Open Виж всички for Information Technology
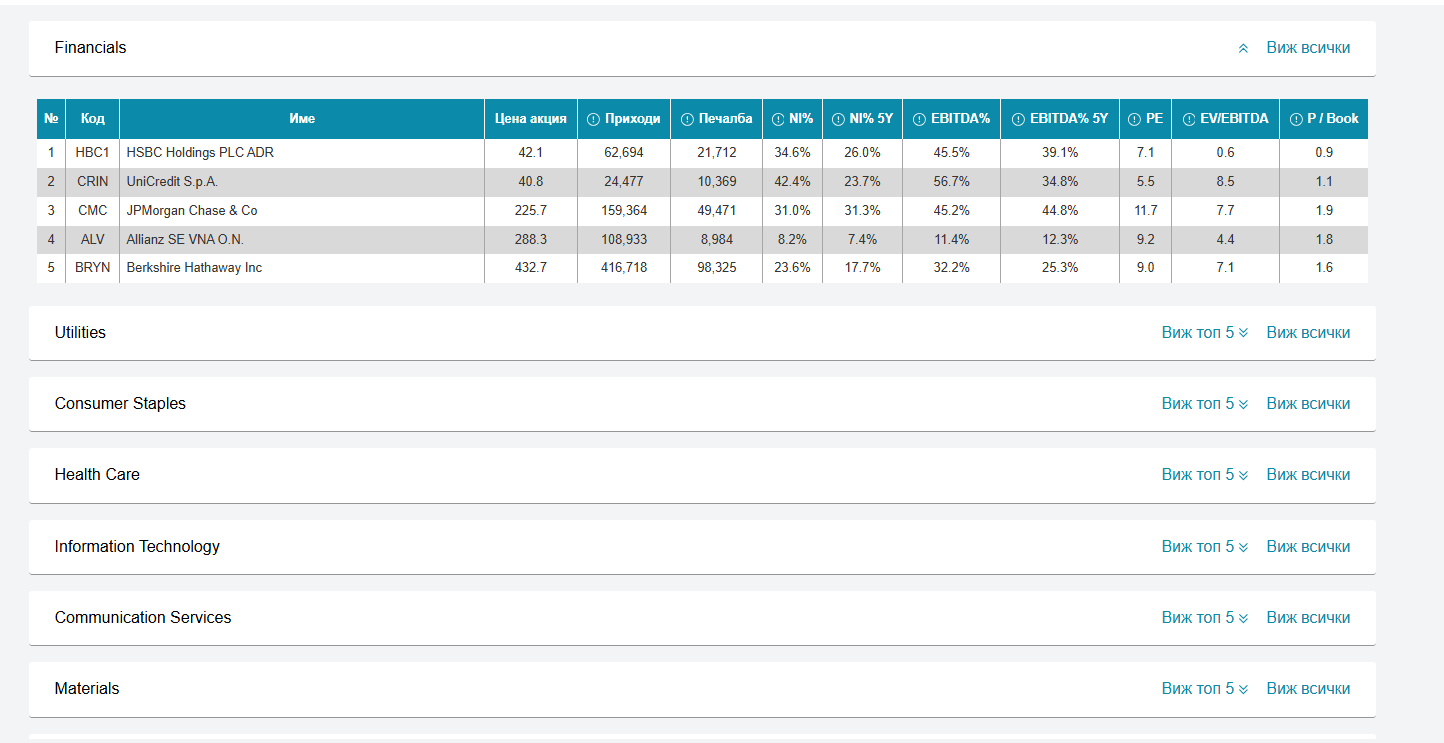Image resolution: width=1444 pixels, height=743 pixels. [1308, 547]
